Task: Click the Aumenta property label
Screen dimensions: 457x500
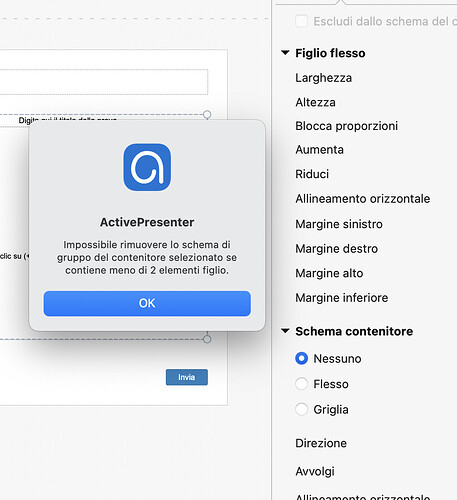Action: 319,150
